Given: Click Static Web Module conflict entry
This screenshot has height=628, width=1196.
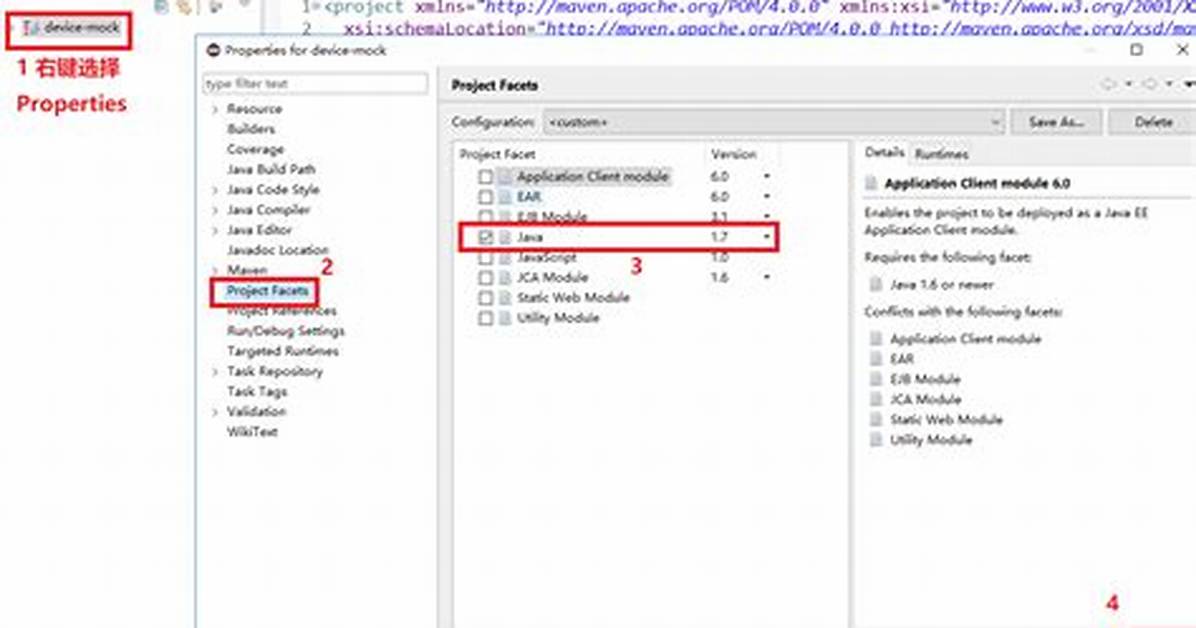Looking at the screenshot, I should click(946, 420).
